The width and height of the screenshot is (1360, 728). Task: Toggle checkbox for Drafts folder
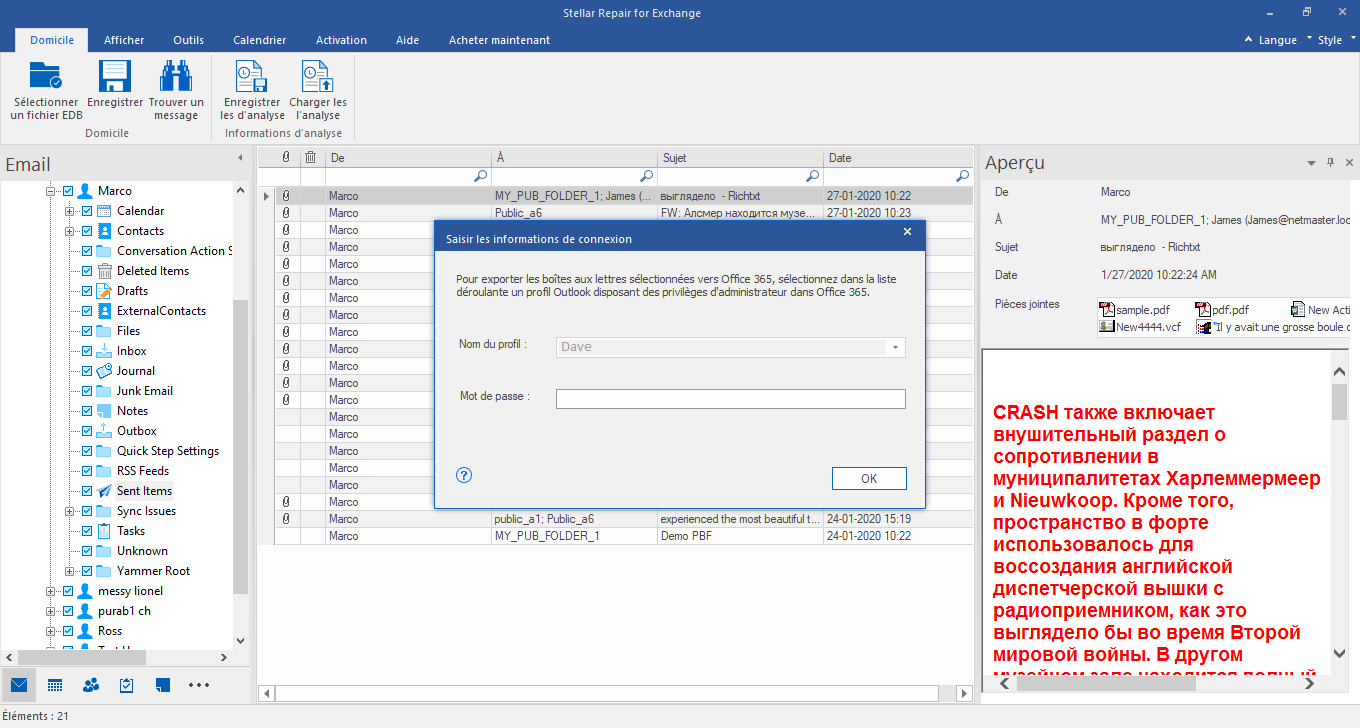(x=87, y=291)
